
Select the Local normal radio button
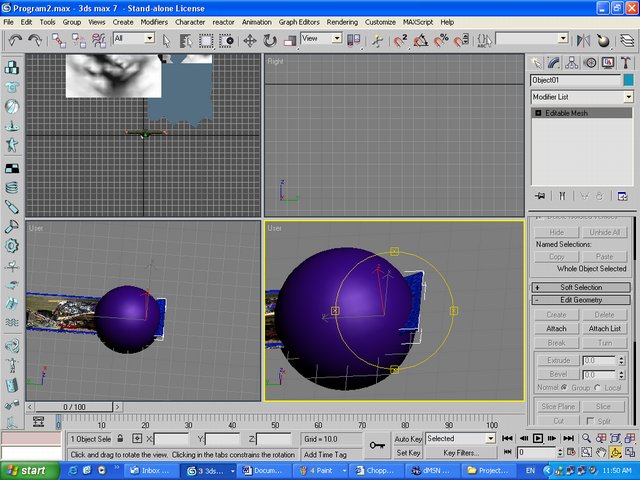599,387
